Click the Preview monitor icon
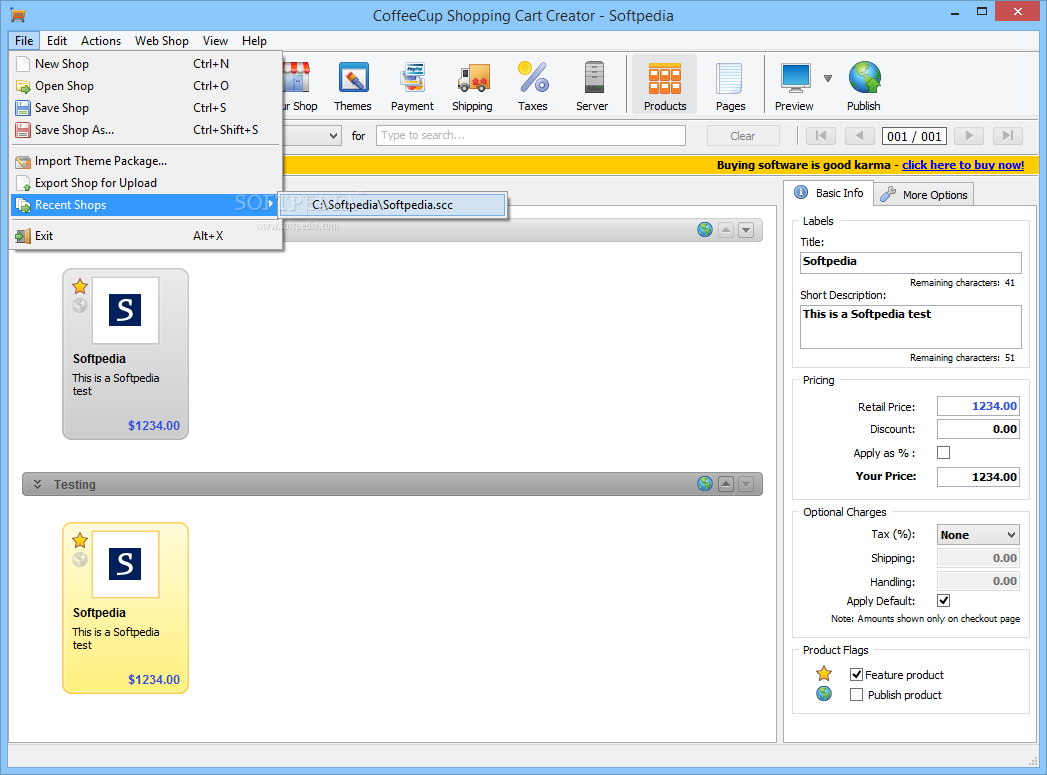1047x775 pixels. click(795, 85)
